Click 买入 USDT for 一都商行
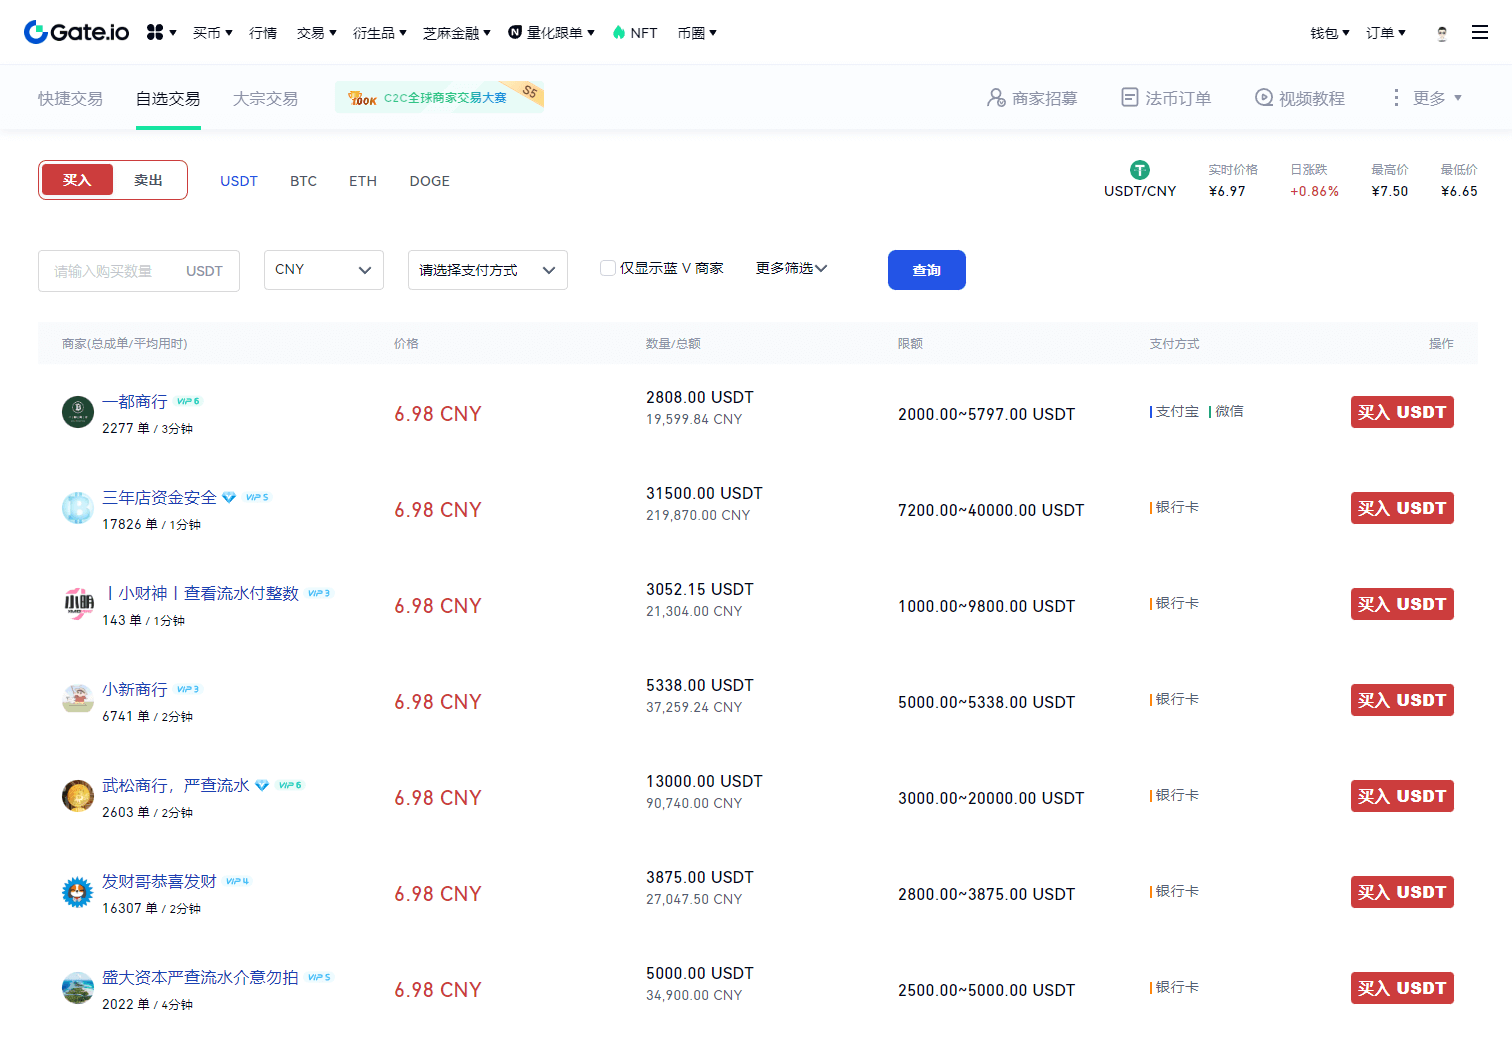The width and height of the screenshot is (1512, 1048). point(1401,411)
